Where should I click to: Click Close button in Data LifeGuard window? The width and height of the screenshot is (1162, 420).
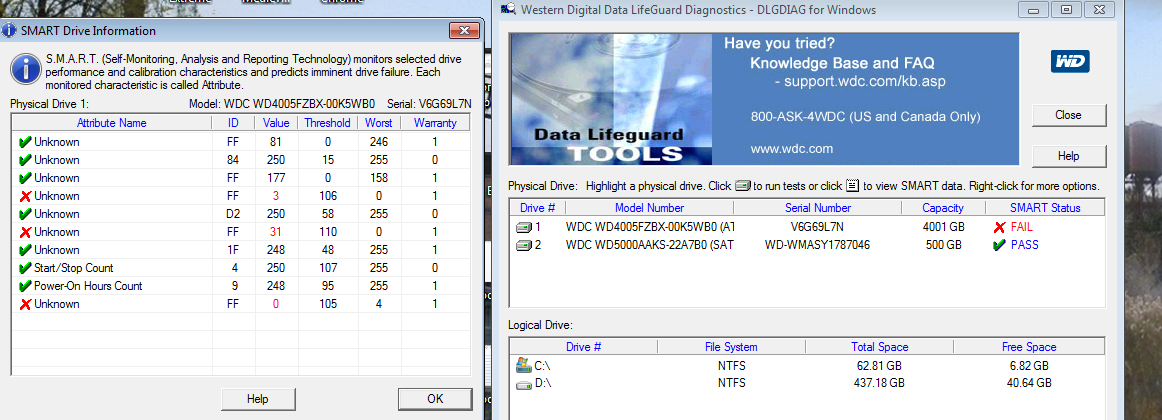point(1068,115)
